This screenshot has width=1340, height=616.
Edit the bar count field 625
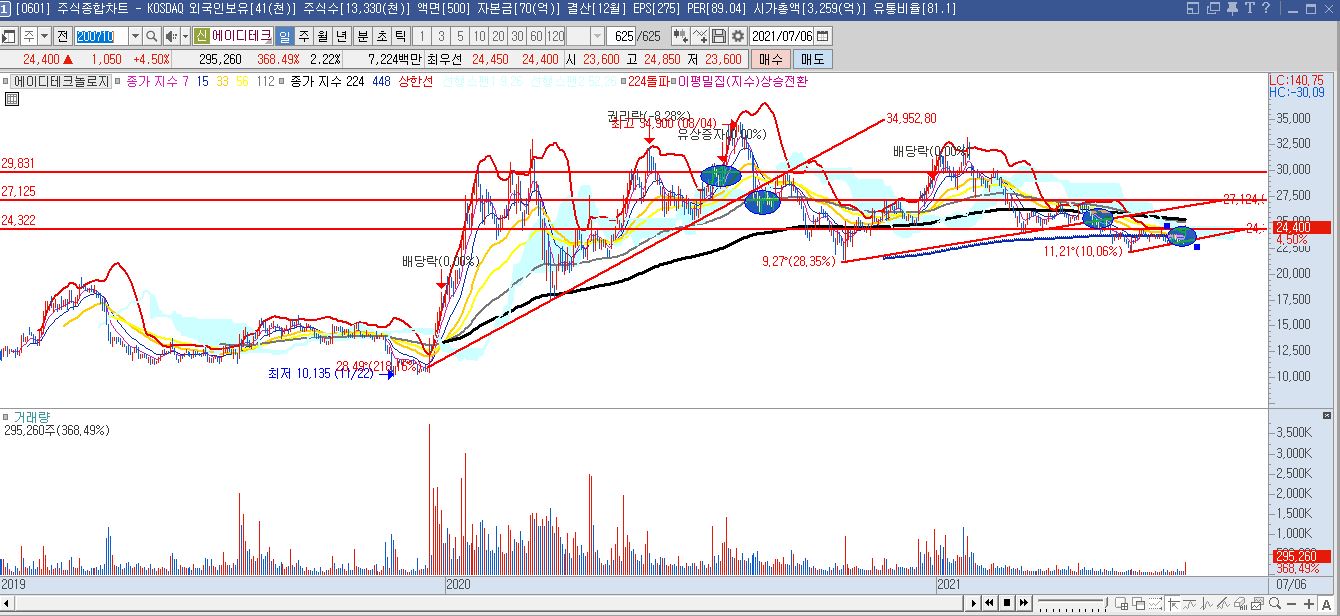tap(621, 36)
